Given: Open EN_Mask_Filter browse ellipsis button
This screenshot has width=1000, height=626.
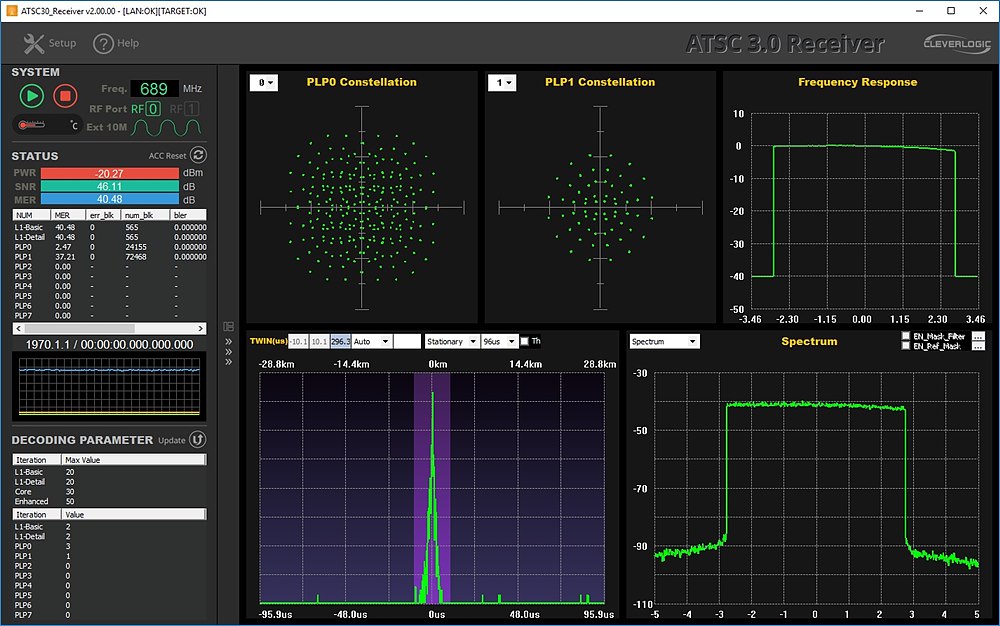Looking at the screenshot, I should pos(978,336).
